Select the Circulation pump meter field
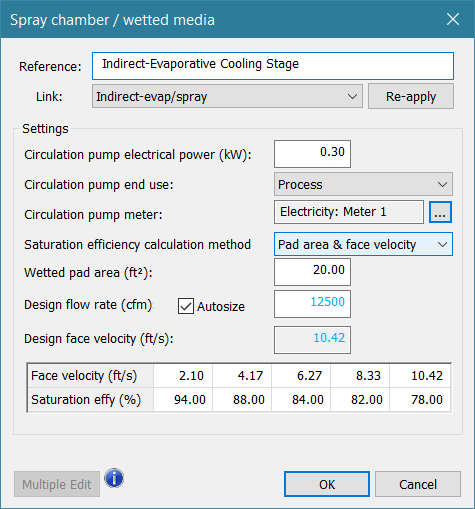Screen dimensions: 475x509 coord(349,212)
